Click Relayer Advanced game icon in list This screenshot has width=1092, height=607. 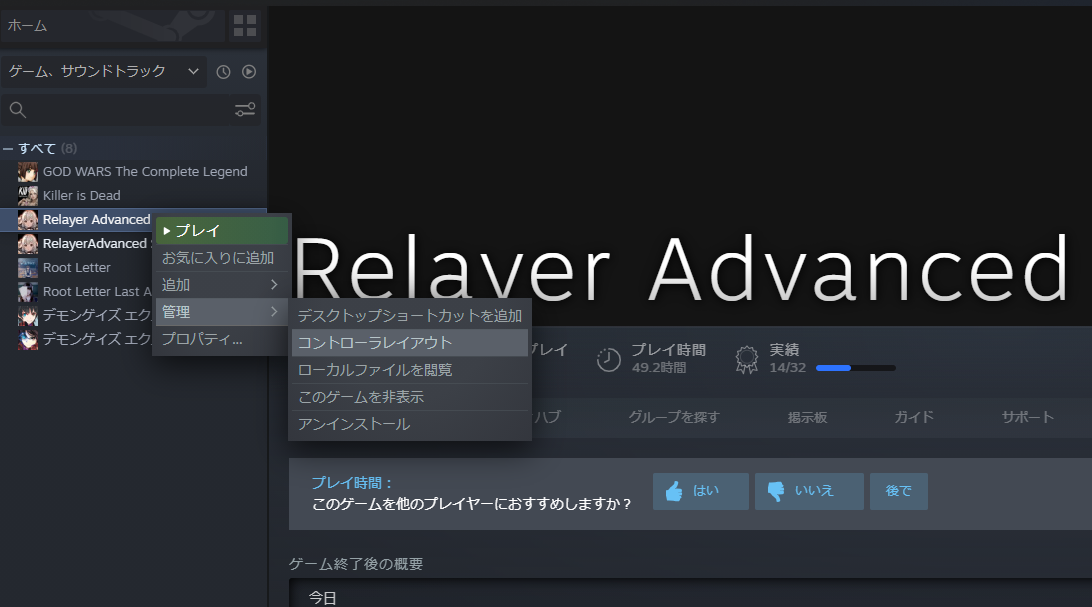pyautogui.click(x=28, y=220)
